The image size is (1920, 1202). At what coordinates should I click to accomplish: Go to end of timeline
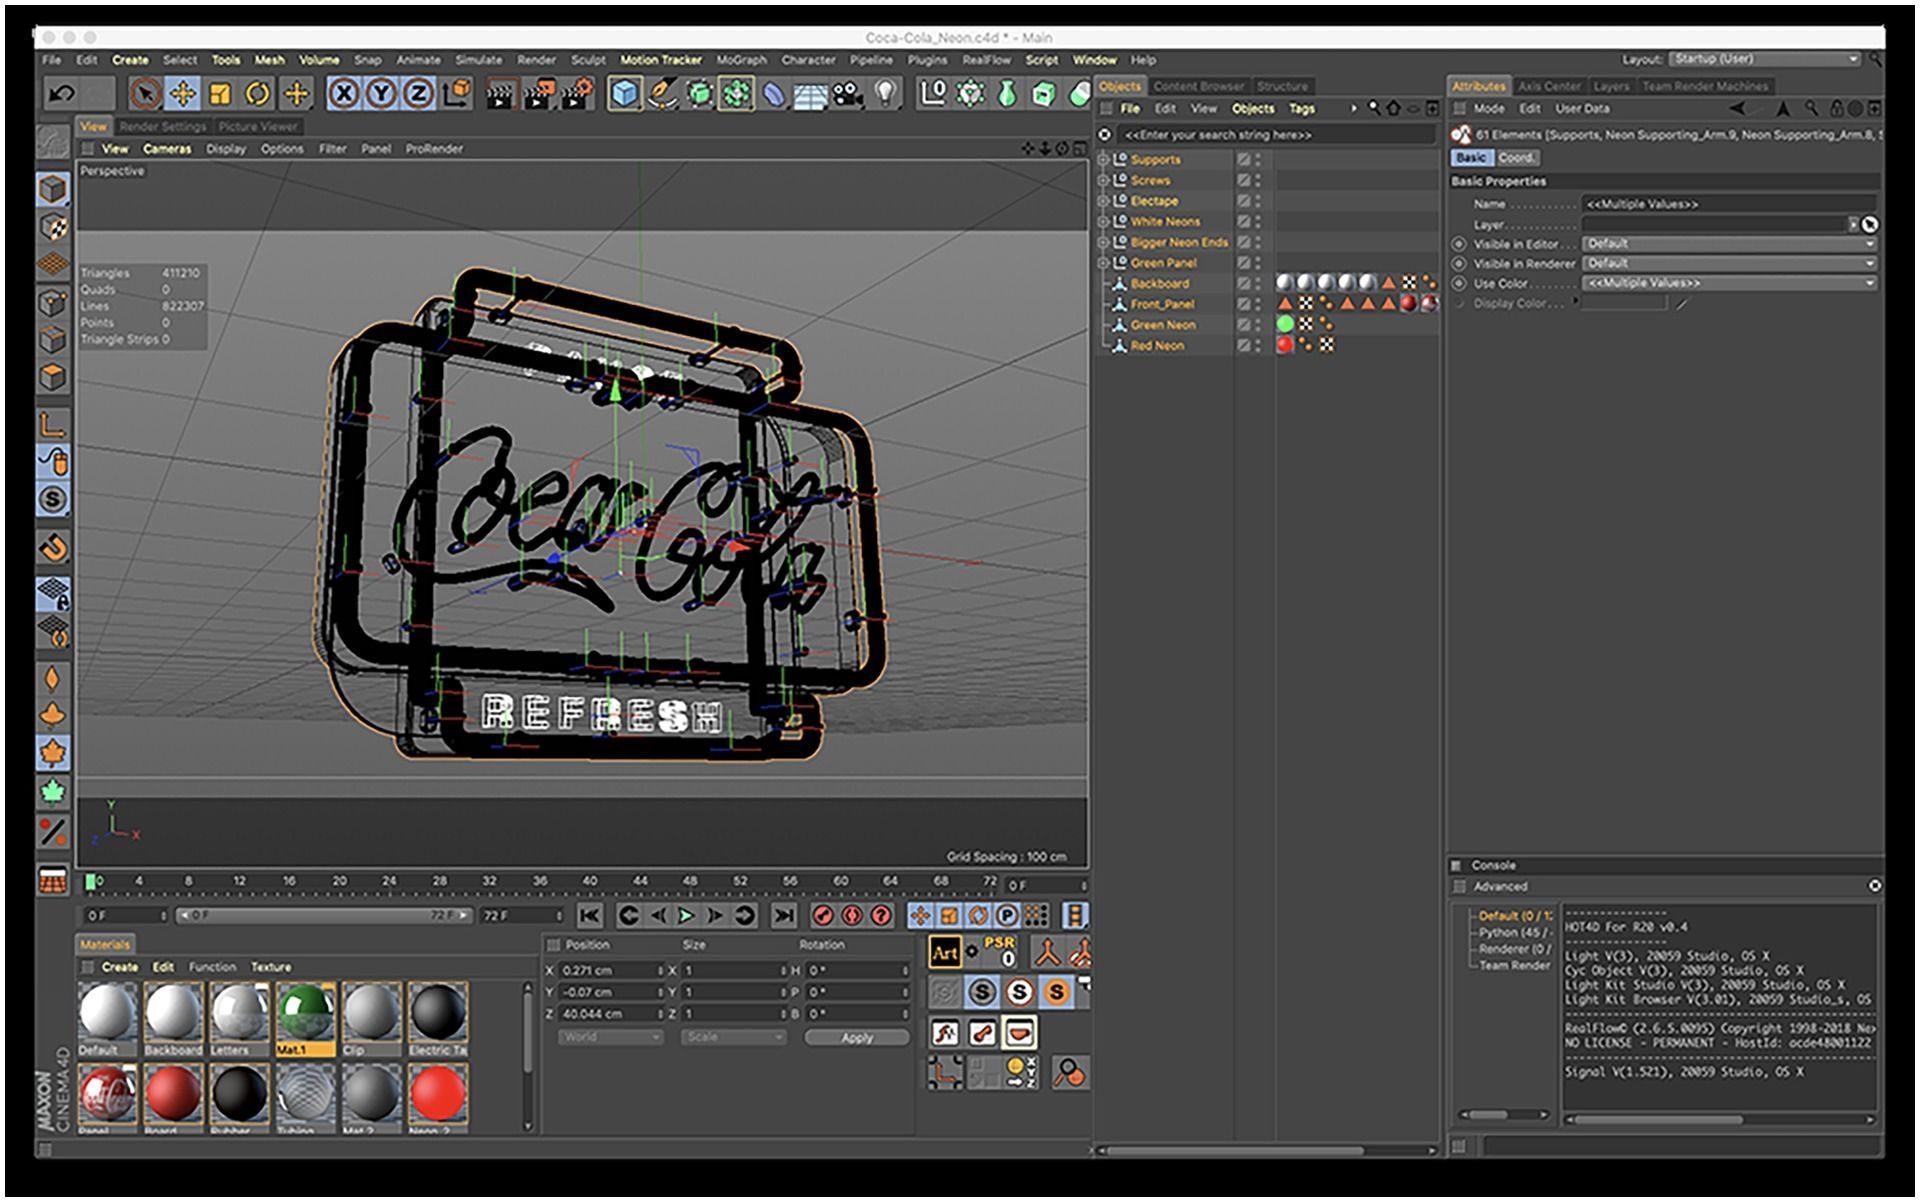coord(784,915)
